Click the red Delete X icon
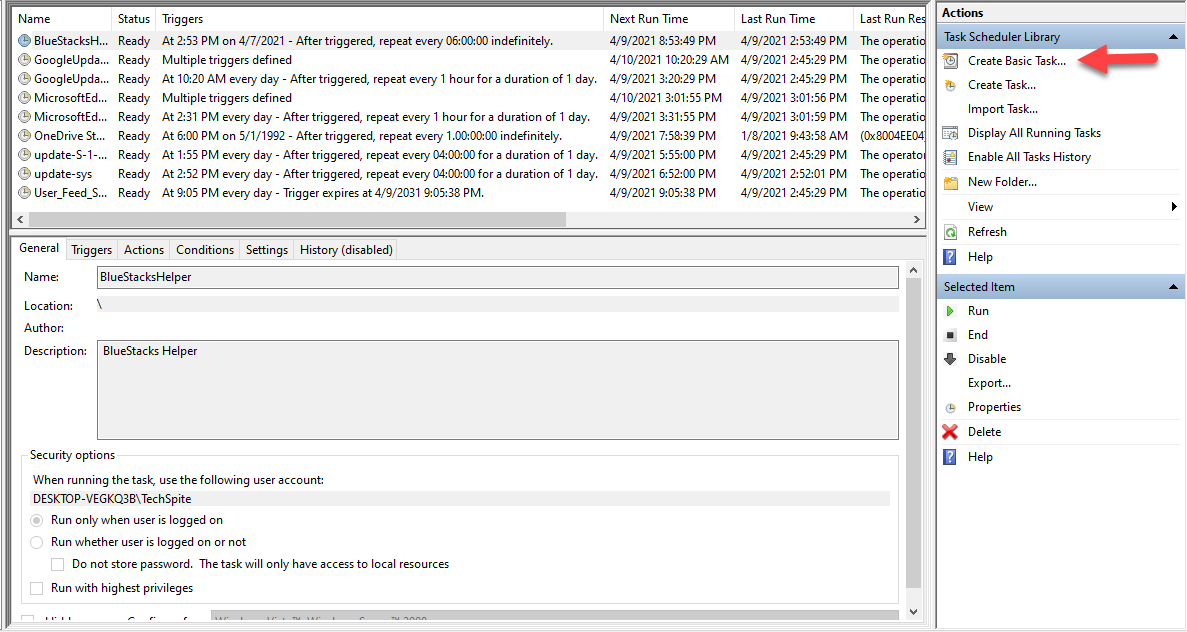1187x632 pixels. [950, 432]
